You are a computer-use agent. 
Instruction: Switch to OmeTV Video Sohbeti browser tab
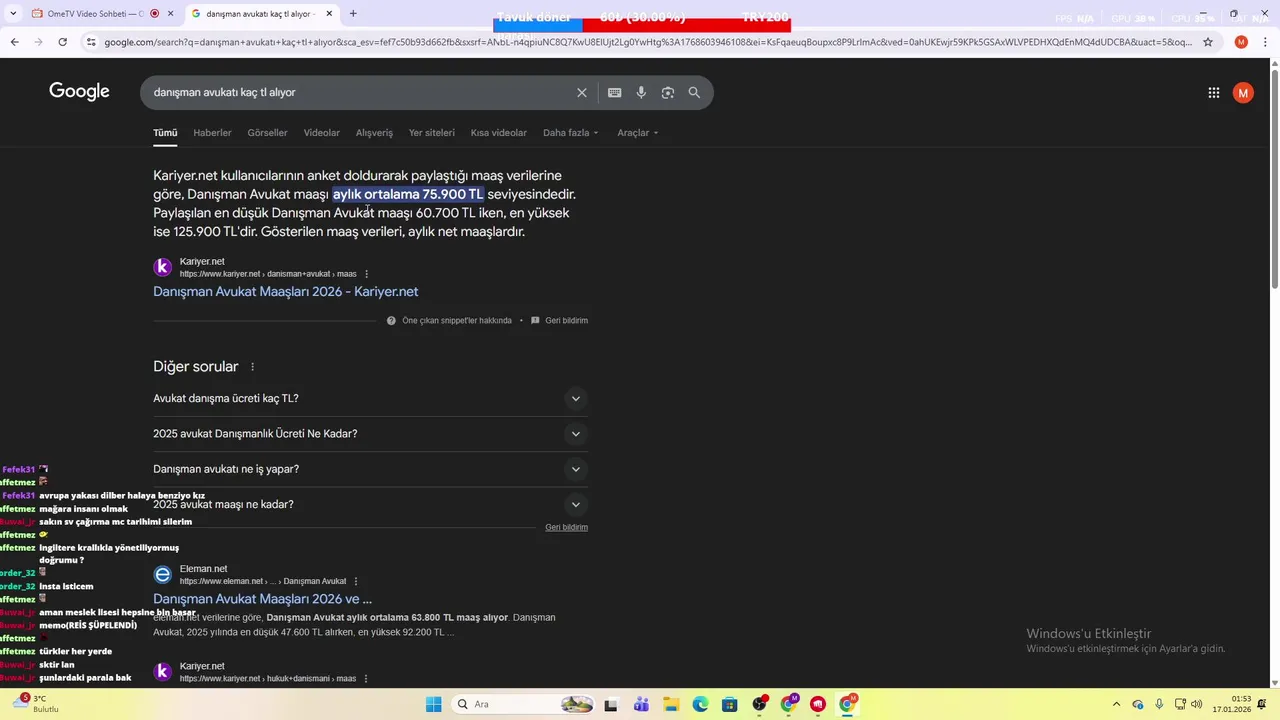point(97,14)
